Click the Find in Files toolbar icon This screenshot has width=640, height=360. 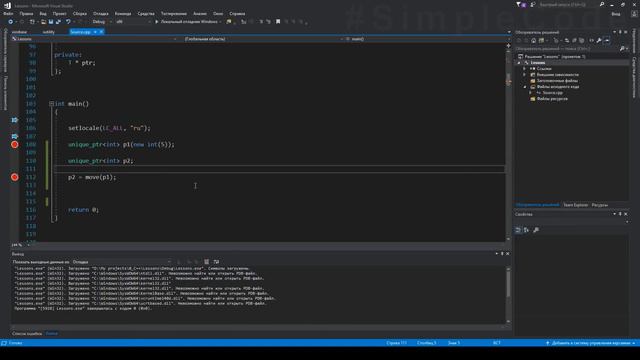pos(229,22)
